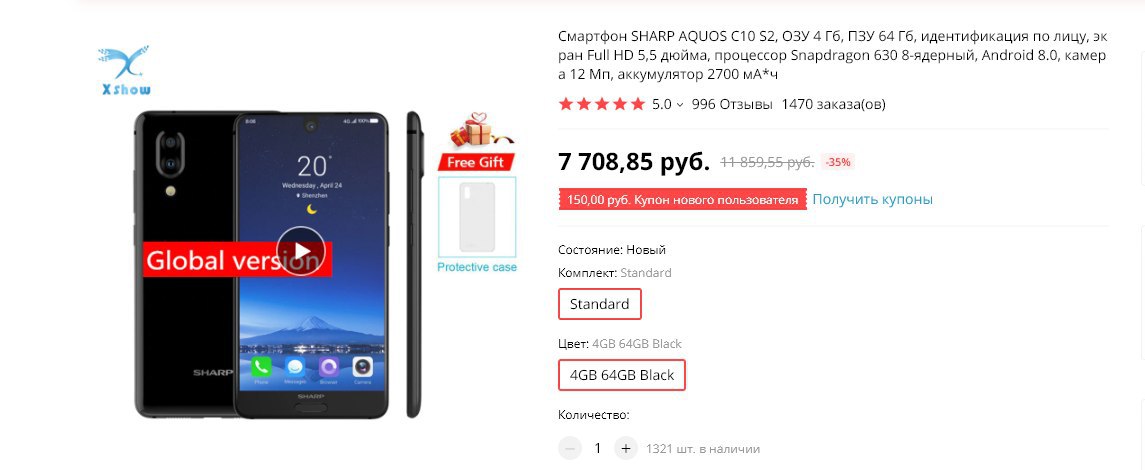Select the 4GB 64GB Black color option
Image resolution: width=1145 pixels, height=470 pixels.
pos(621,375)
